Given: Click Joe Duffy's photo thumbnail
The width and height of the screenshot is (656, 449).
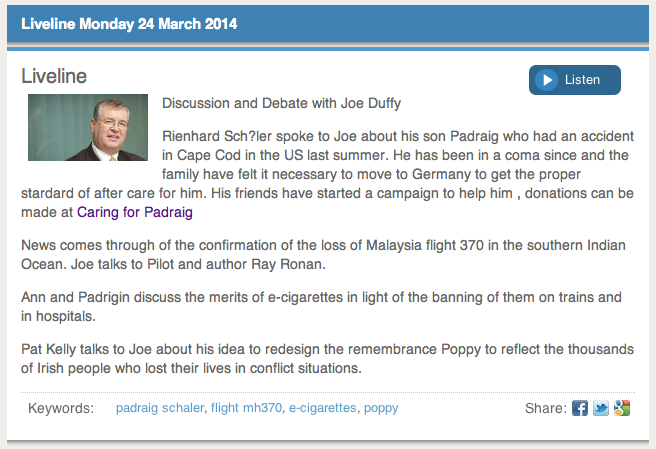Looking at the screenshot, I should pos(87,127).
